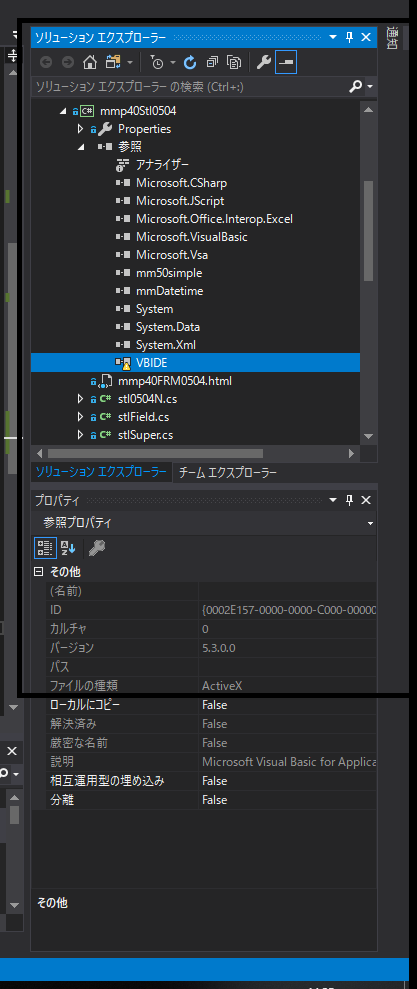Switch to ソリューション エクスプローラー tab
The height and width of the screenshot is (989, 417).
click(101, 472)
